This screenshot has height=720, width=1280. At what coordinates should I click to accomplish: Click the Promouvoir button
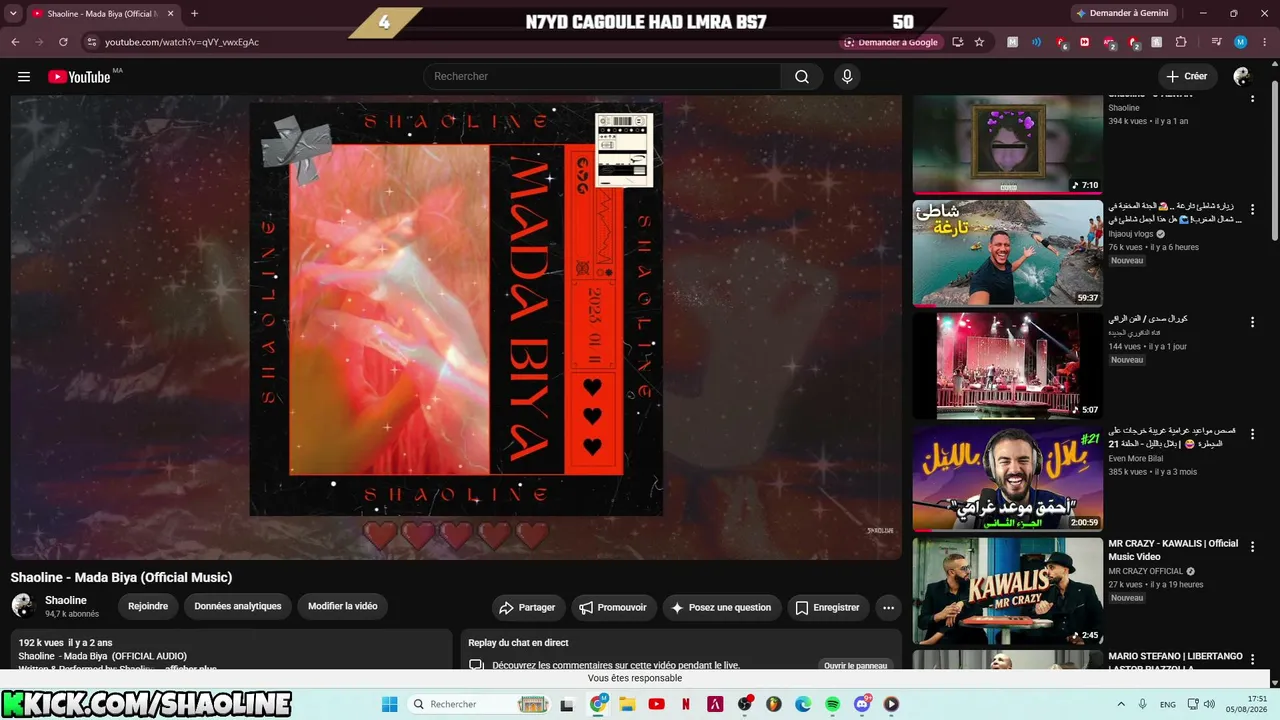613,607
